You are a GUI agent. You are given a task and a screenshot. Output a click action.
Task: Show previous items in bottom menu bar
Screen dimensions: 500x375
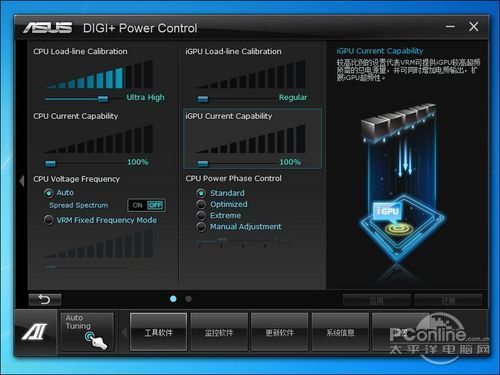[x=125, y=332]
